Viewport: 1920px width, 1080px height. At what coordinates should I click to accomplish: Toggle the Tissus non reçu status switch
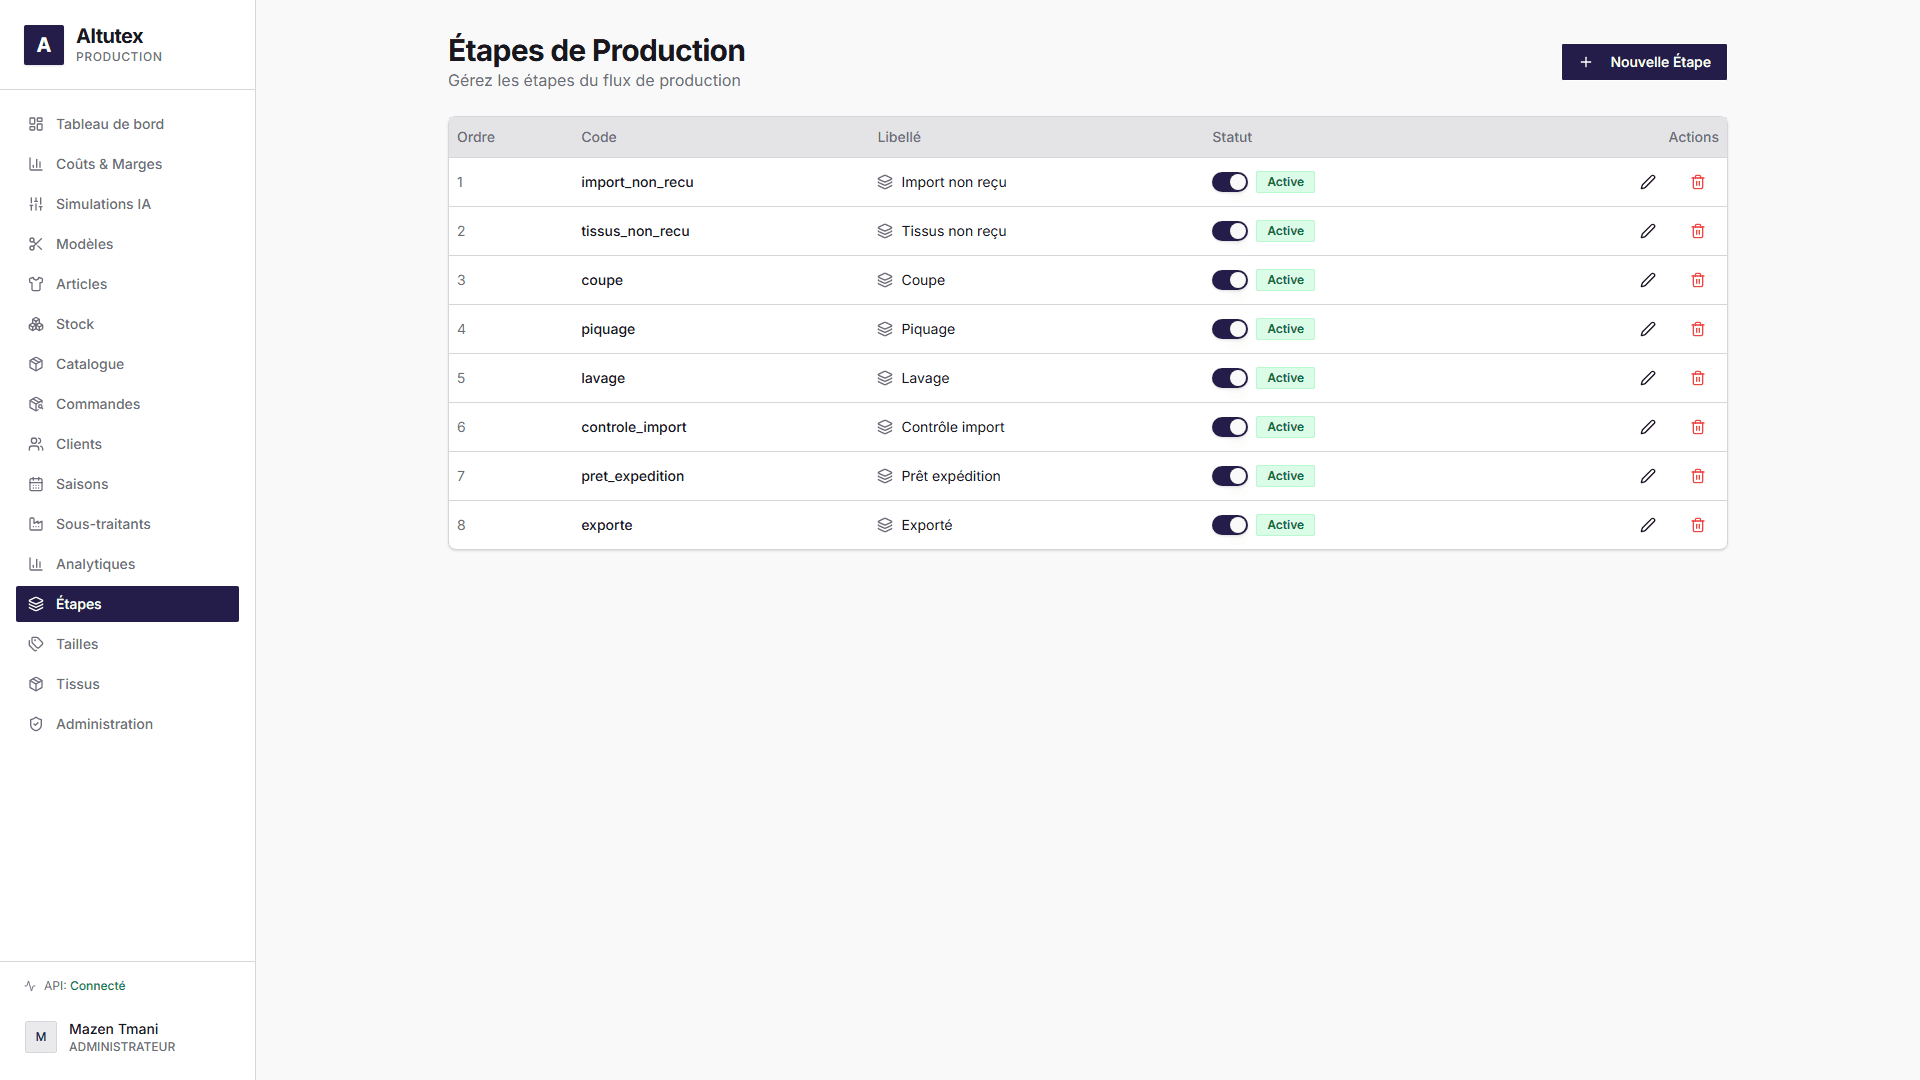pyautogui.click(x=1230, y=231)
